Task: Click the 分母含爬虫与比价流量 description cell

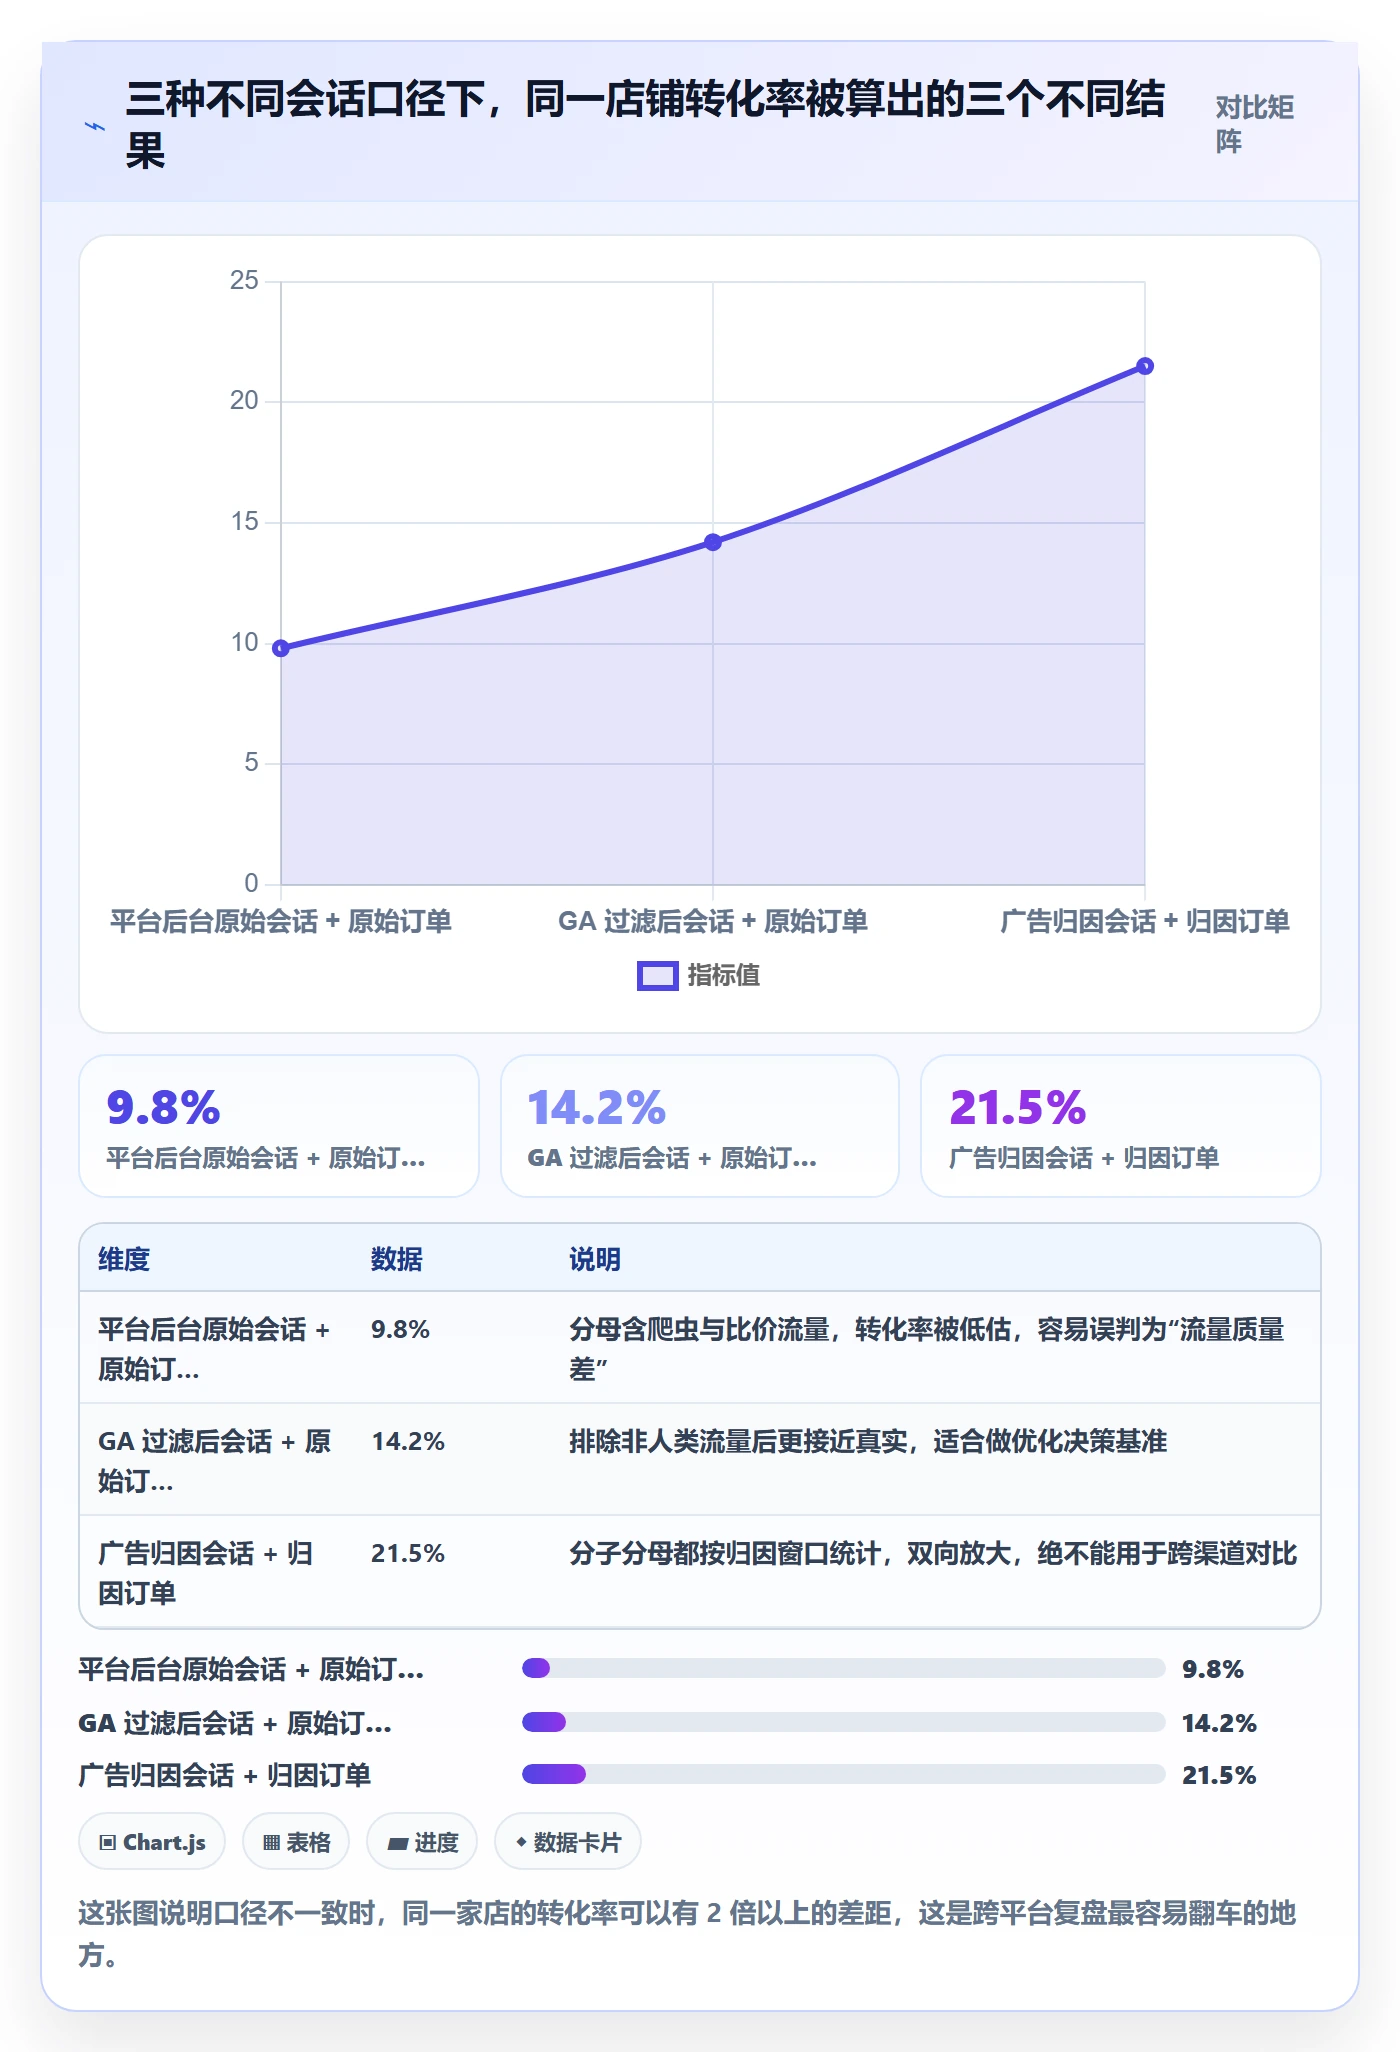Action: [x=927, y=1348]
